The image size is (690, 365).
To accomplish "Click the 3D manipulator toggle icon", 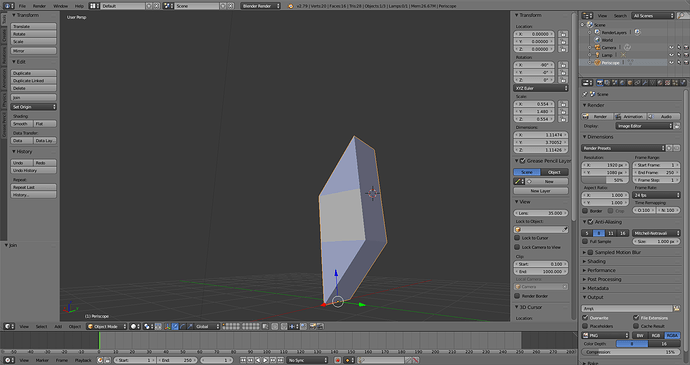I will coord(168,326).
